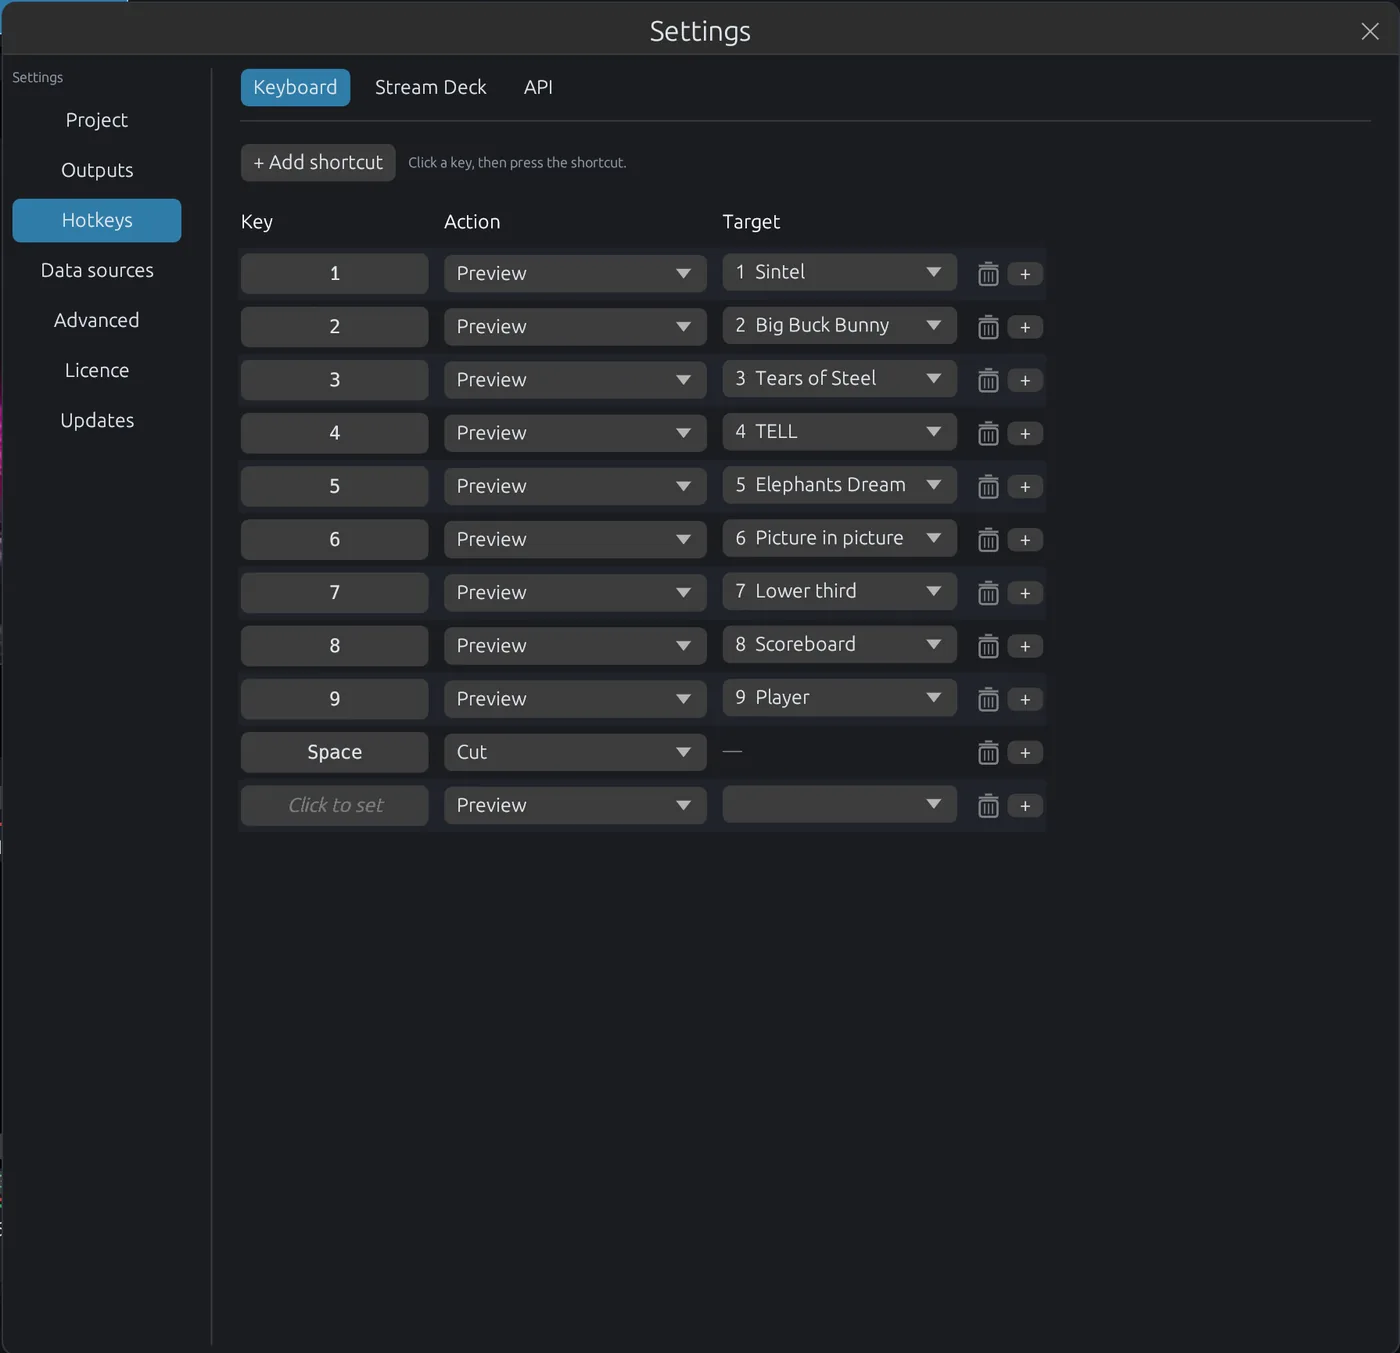Delete the Player shortcut row
Screen dimensions: 1400x1353
point(988,699)
